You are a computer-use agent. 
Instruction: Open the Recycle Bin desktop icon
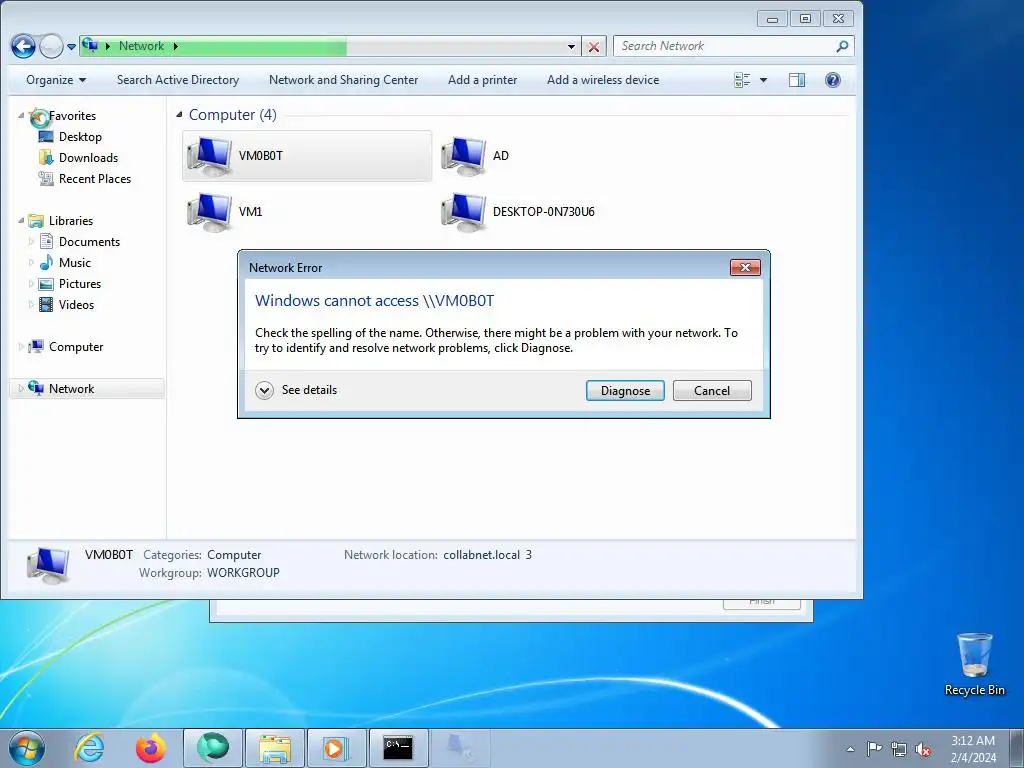click(974, 664)
